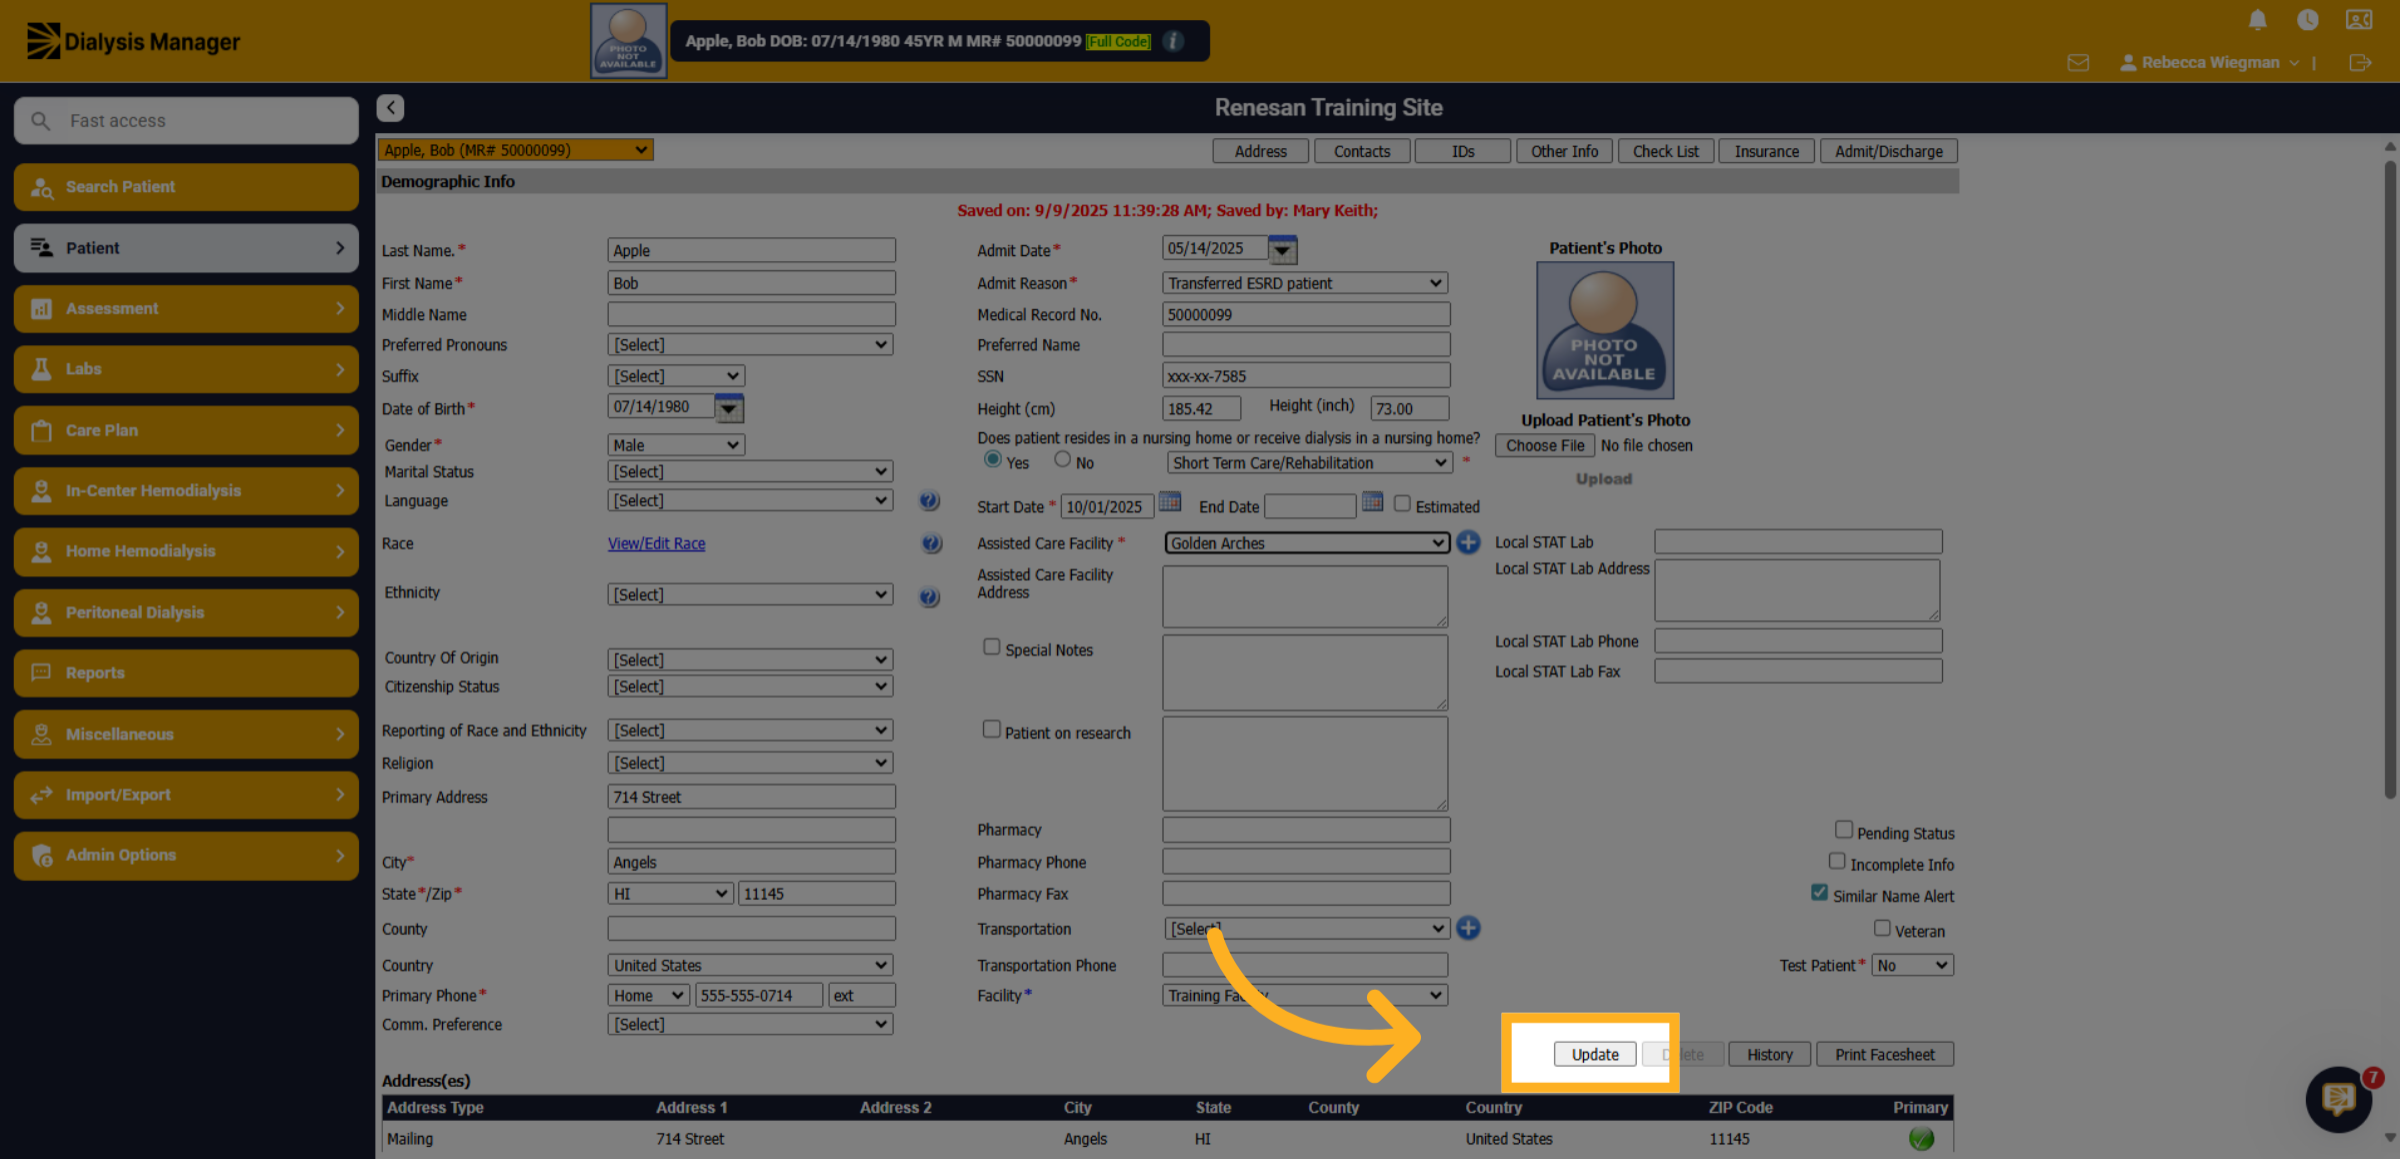Open View/Edit Race link

(656, 543)
